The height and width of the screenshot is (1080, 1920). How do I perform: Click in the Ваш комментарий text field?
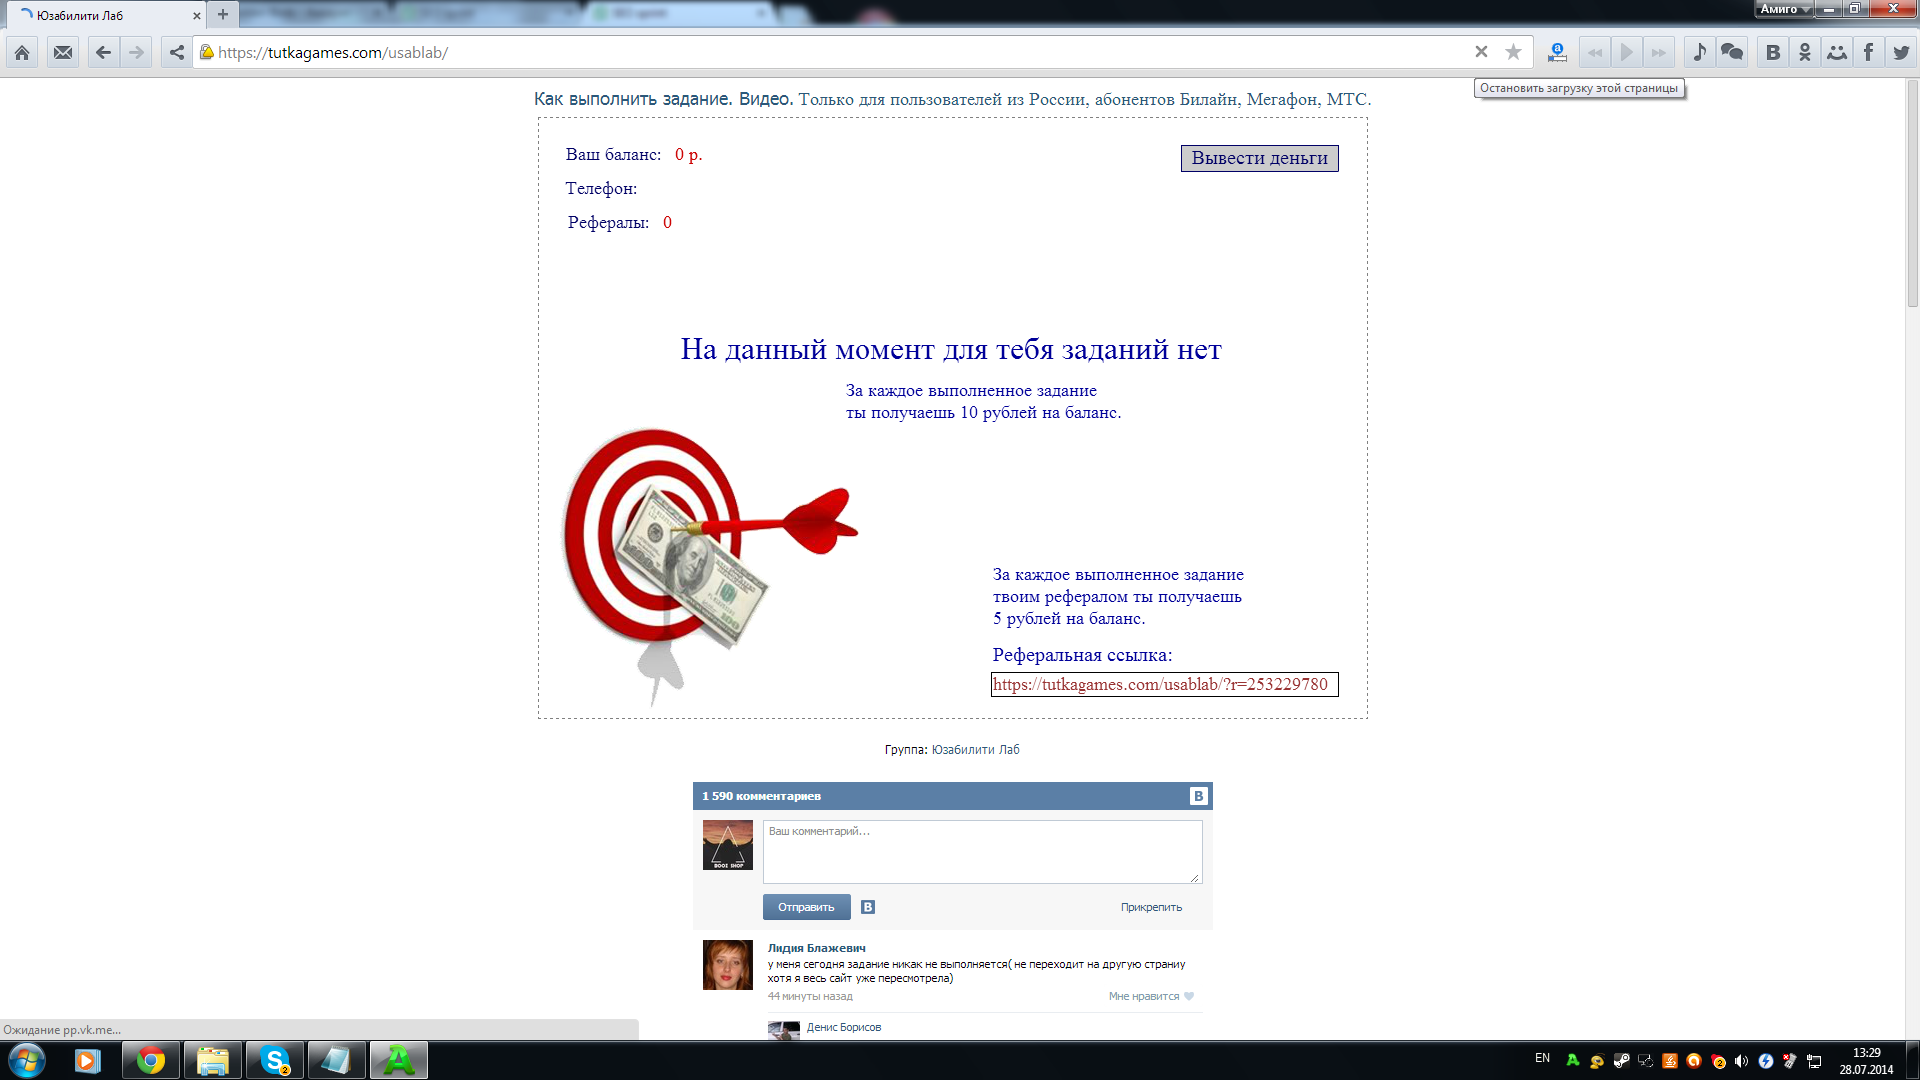pyautogui.click(x=982, y=852)
